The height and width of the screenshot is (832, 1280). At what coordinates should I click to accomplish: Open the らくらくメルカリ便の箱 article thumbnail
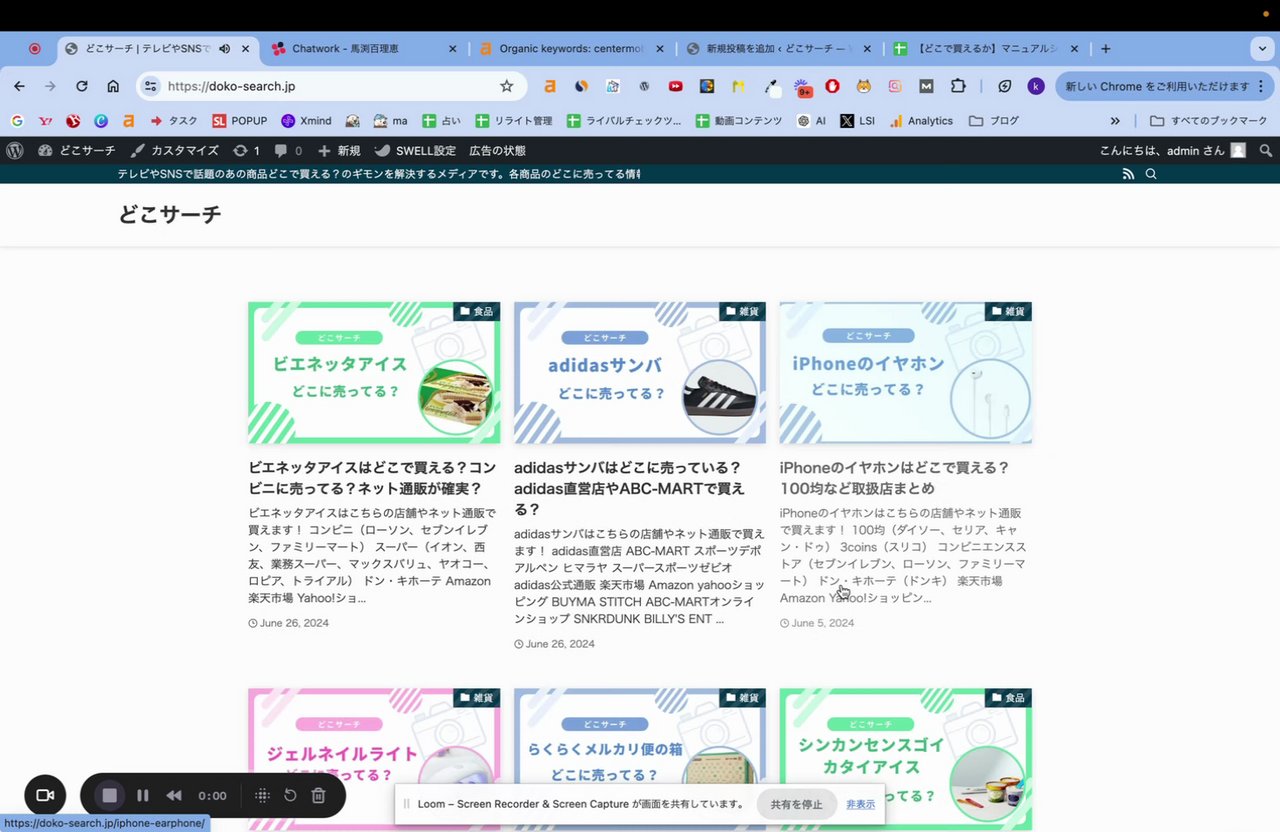(x=640, y=759)
